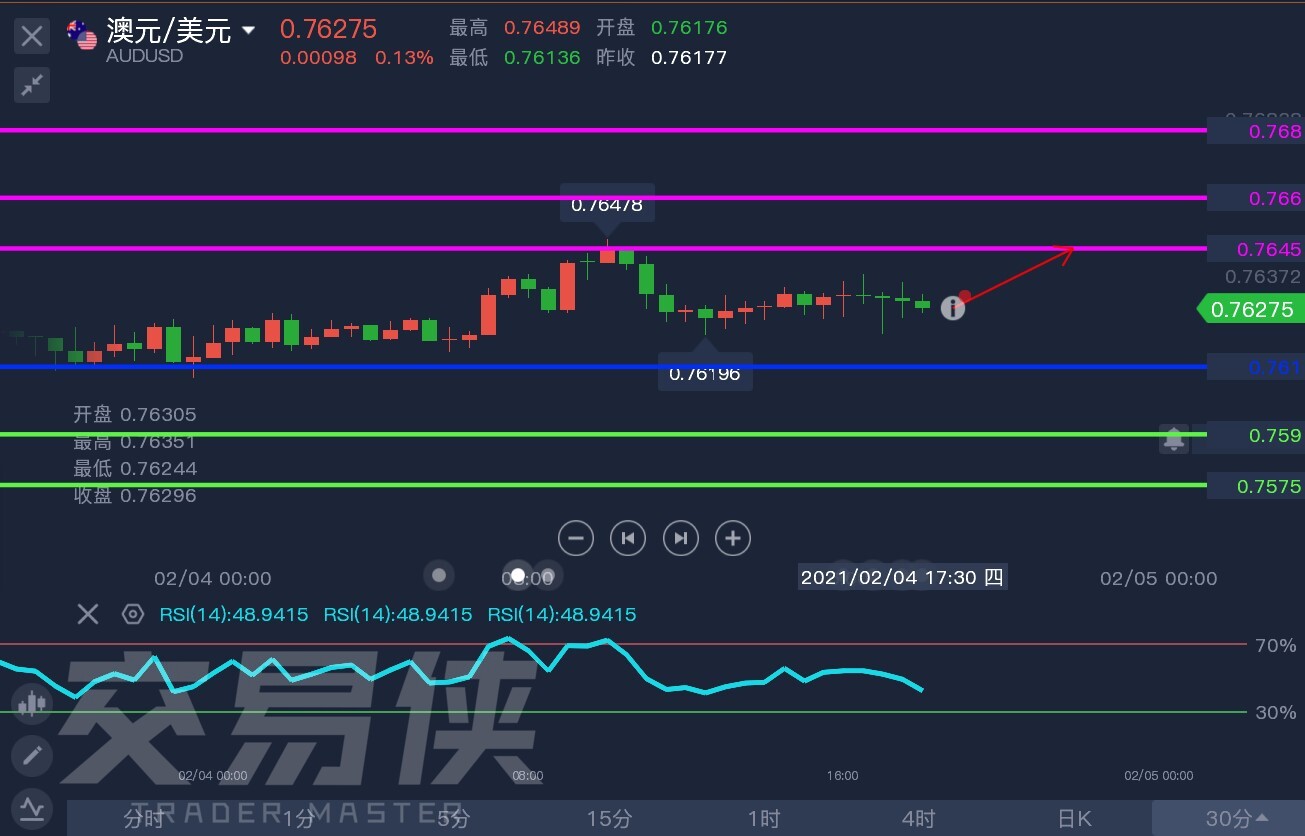Click the 0.76196 low price callout
Image resolution: width=1305 pixels, height=836 pixels.
(x=705, y=374)
